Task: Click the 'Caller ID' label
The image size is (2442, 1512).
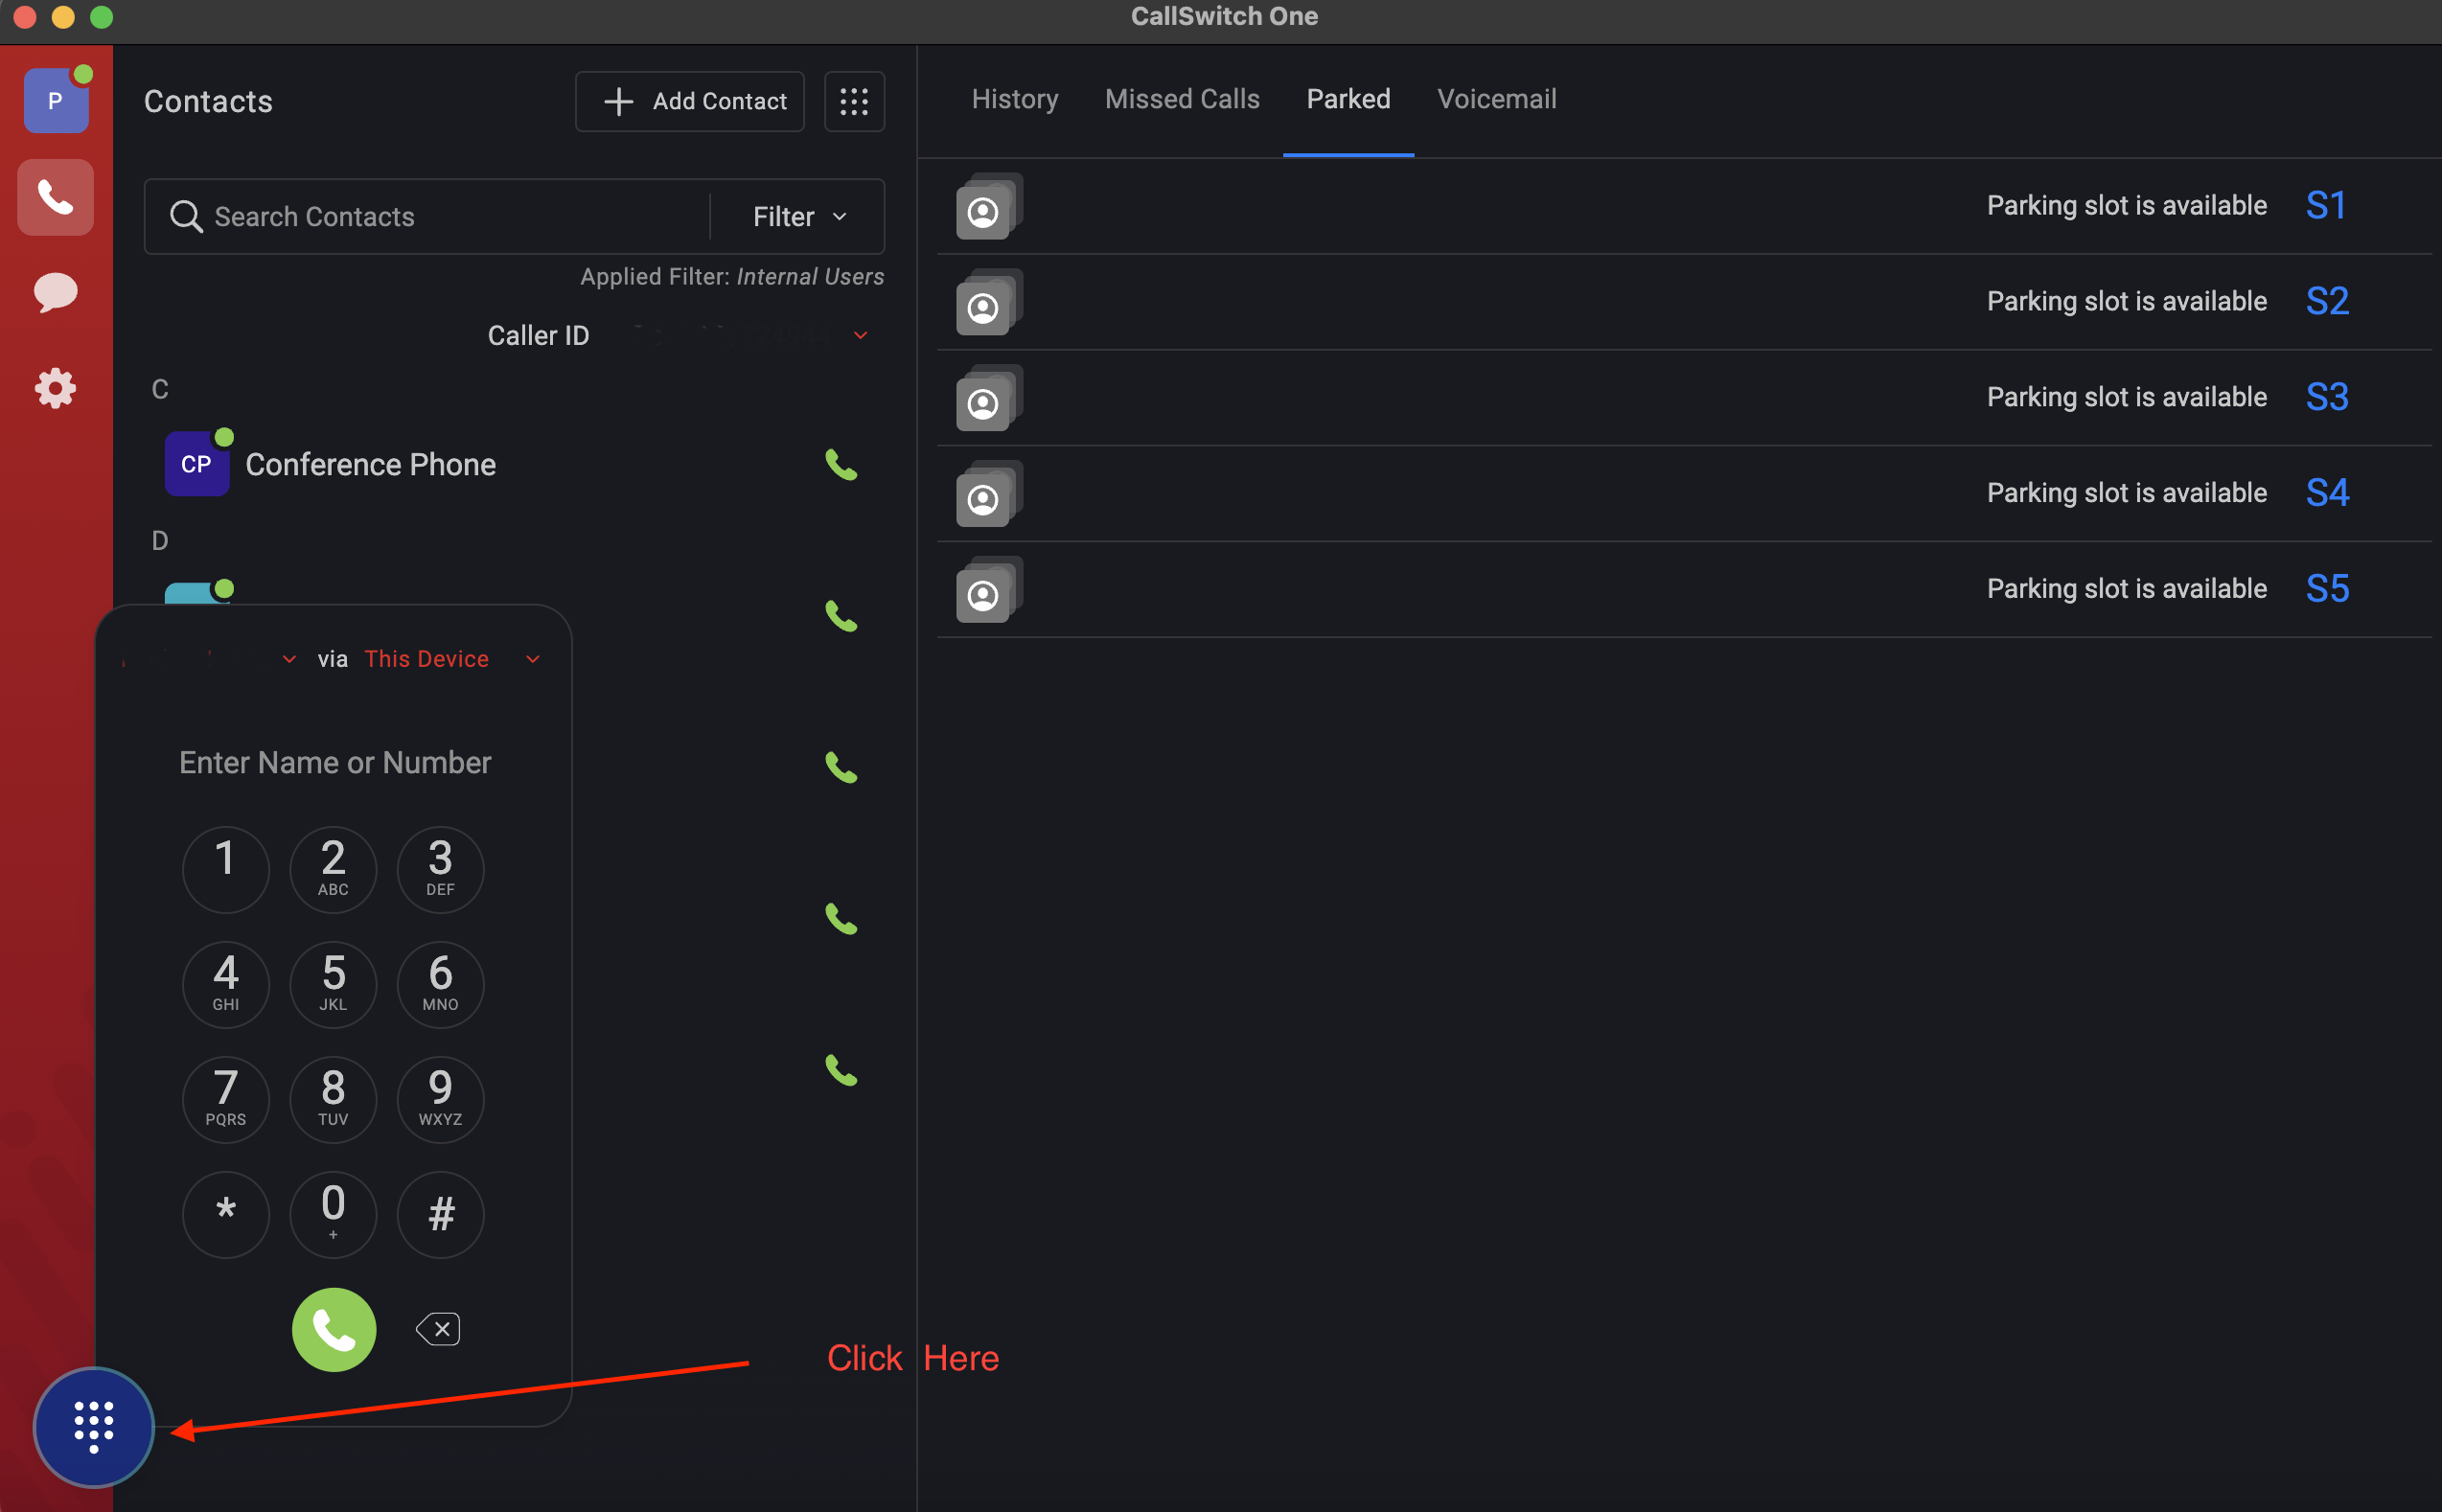Action: coord(538,336)
